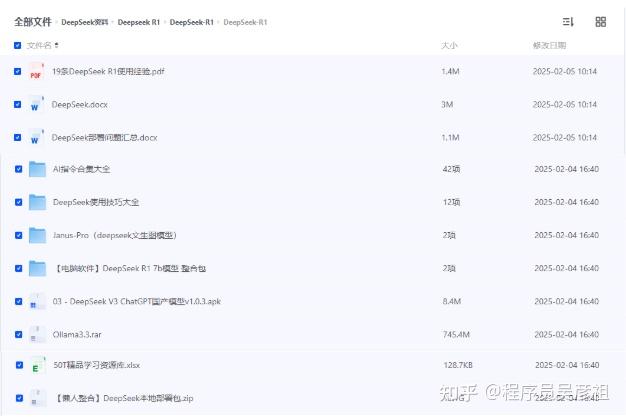Click size value 128.7KB
This screenshot has width=626, height=419.
click(458, 365)
